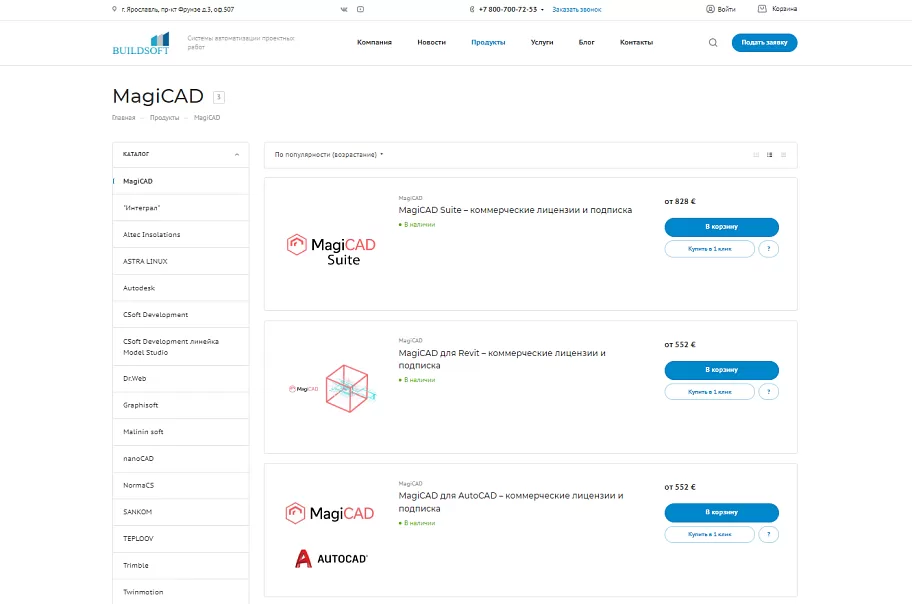912x604 pixels.
Task: Select NormaCS category
Action: point(180,485)
